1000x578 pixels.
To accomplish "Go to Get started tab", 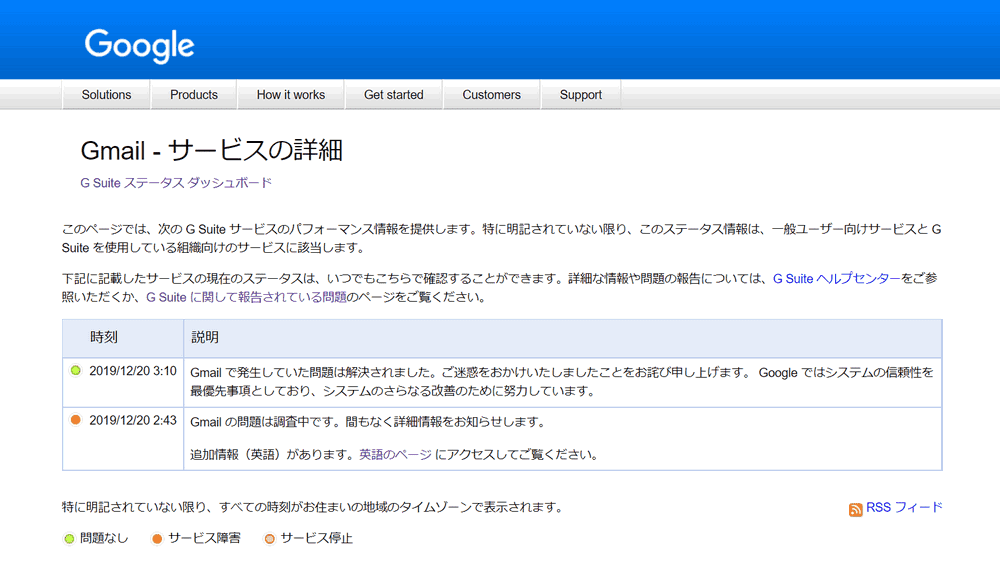I will click(x=393, y=94).
